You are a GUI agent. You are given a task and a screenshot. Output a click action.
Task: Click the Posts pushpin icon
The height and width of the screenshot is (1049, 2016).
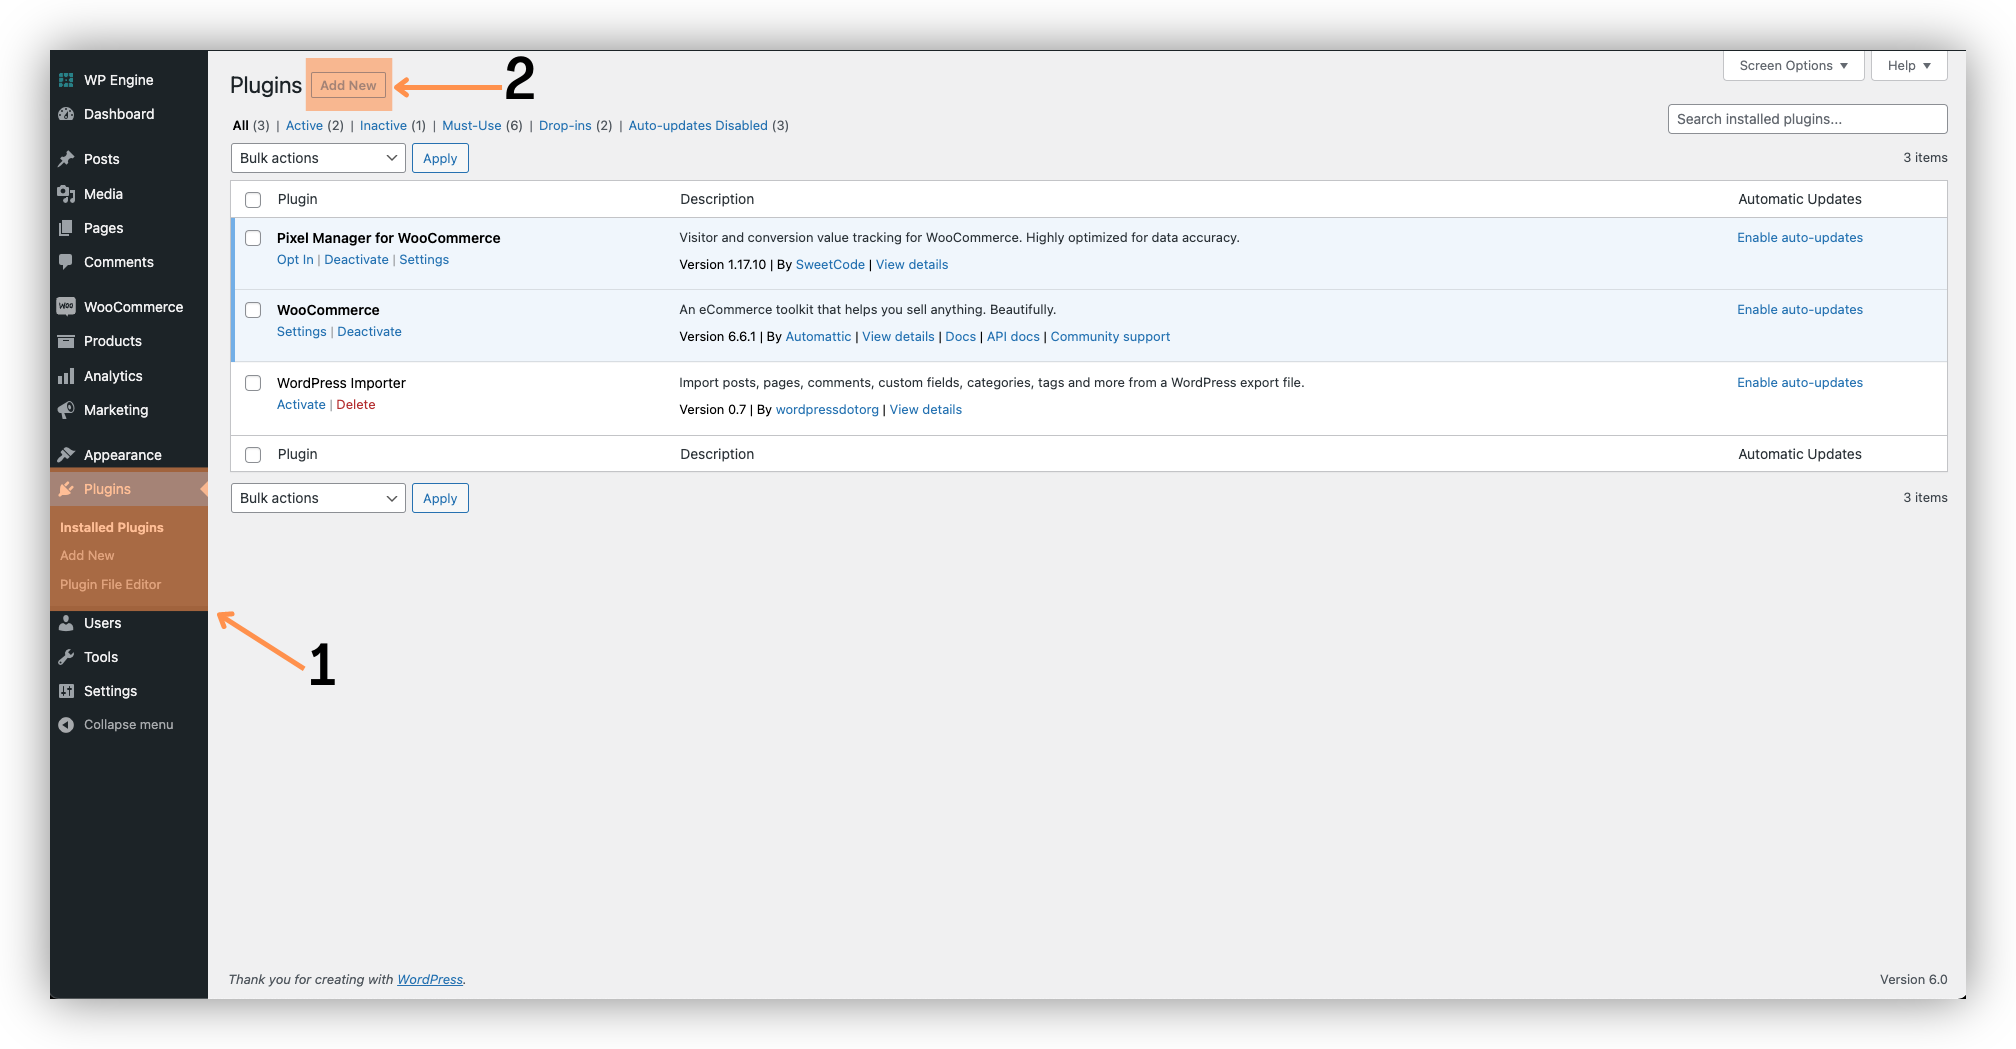click(66, 159)
